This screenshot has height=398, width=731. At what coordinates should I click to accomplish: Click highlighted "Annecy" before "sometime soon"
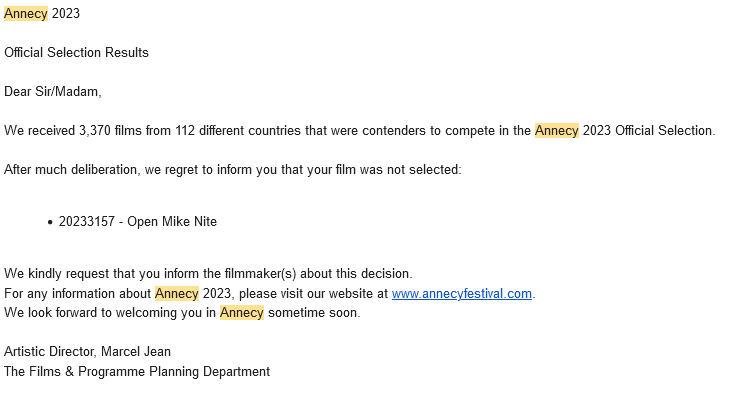pyautogui.click(x=242, y=313)
